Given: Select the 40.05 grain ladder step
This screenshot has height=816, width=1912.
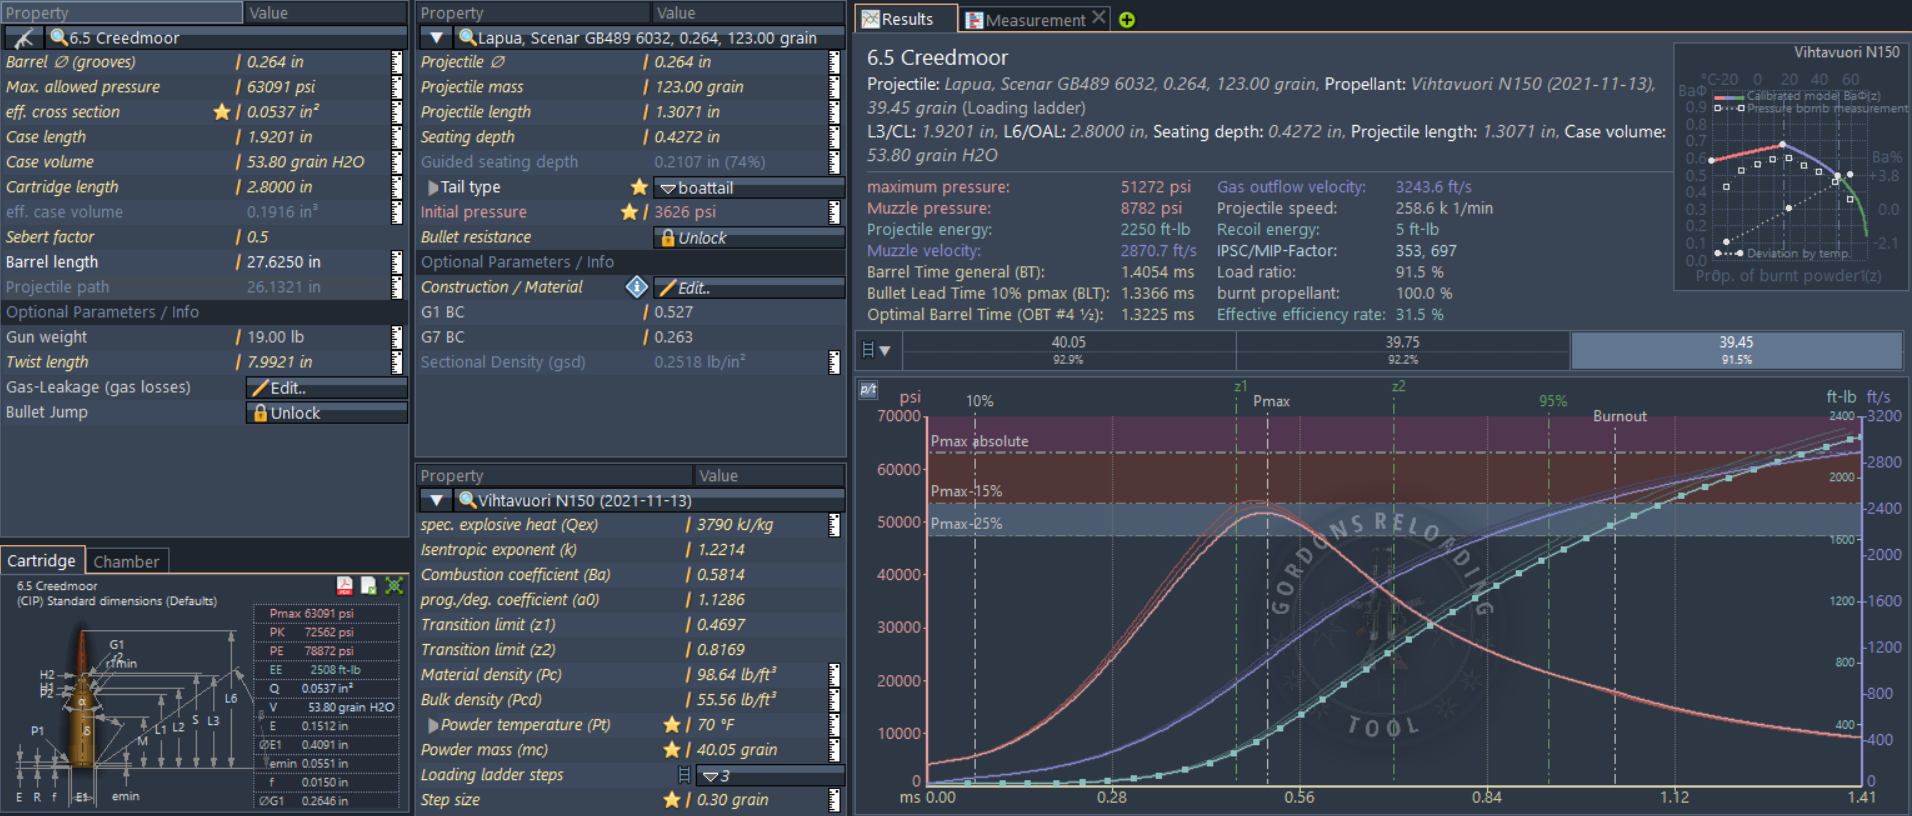Looking at the screenshot, I should [x=1068, y=350].
